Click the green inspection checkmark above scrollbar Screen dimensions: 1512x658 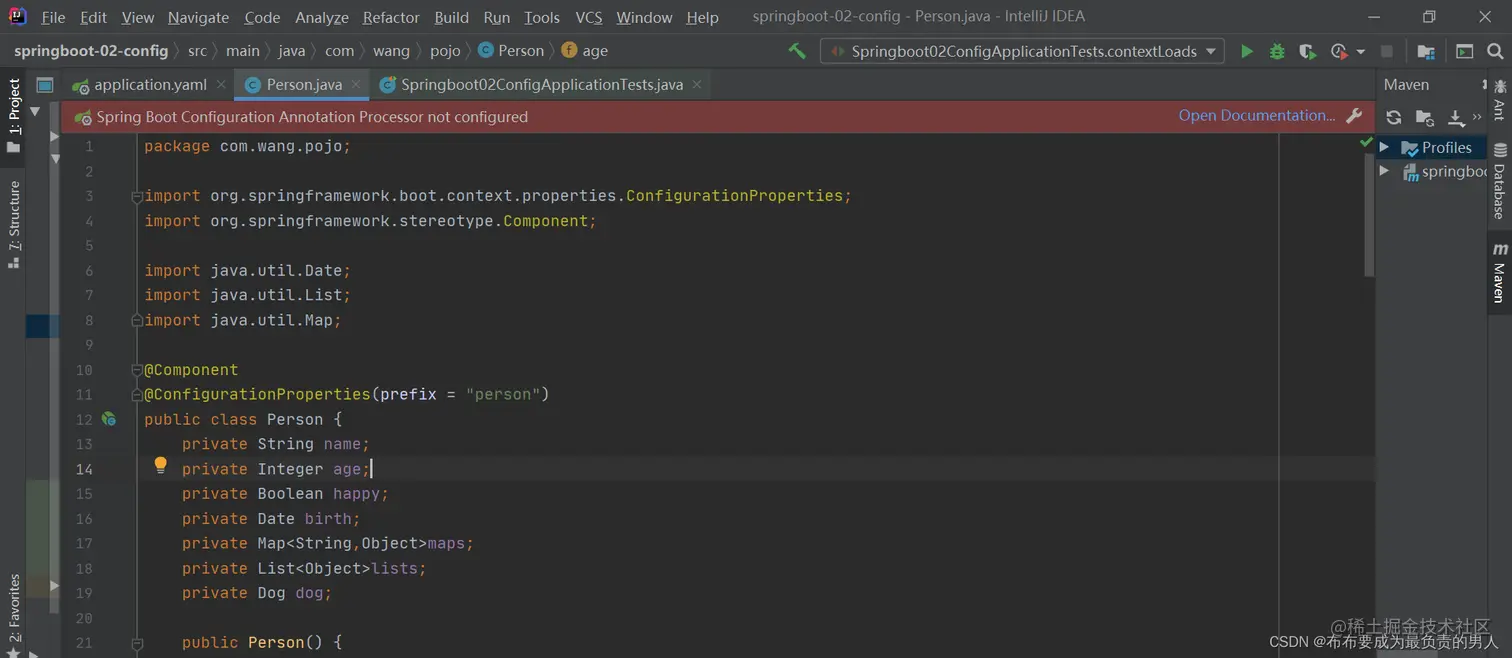[x=1366, y=144]
